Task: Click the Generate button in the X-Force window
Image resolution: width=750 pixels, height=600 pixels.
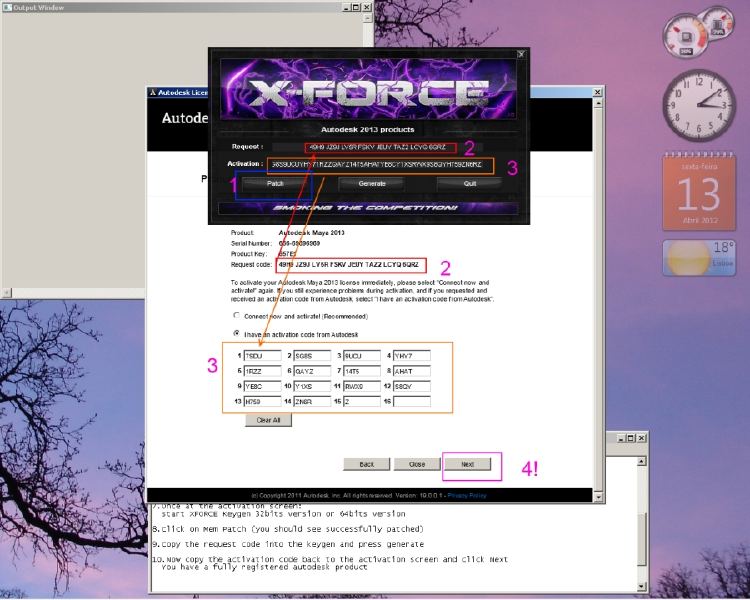Action: 372,184
